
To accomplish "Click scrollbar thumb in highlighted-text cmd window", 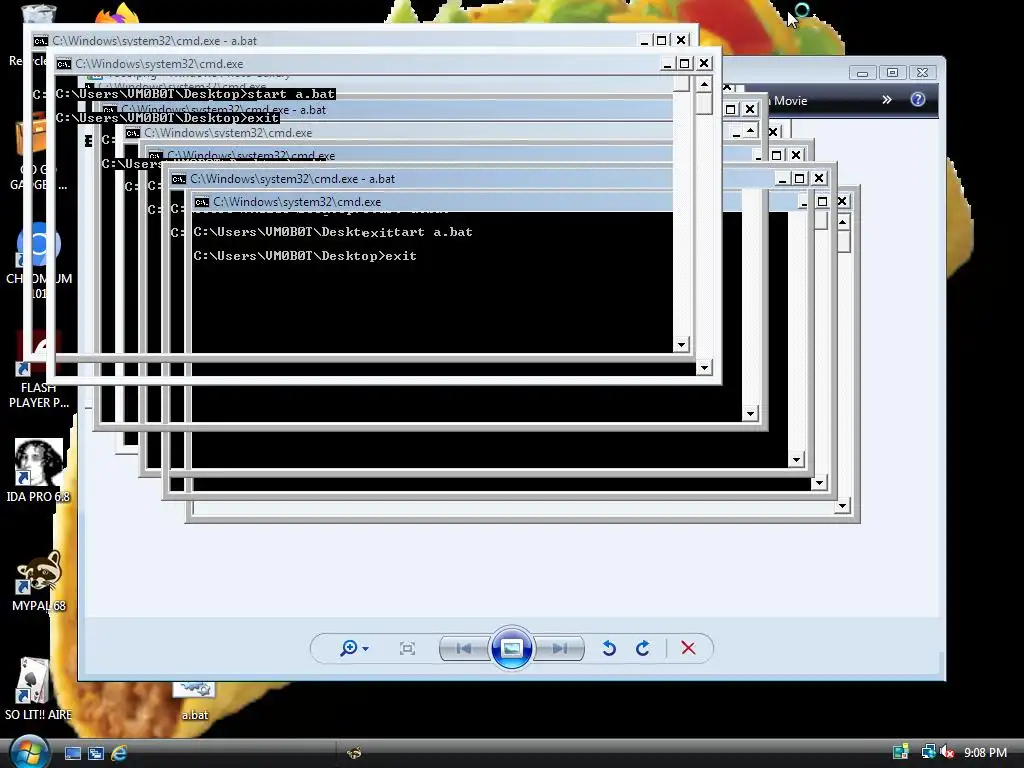I will coord(704,103).
